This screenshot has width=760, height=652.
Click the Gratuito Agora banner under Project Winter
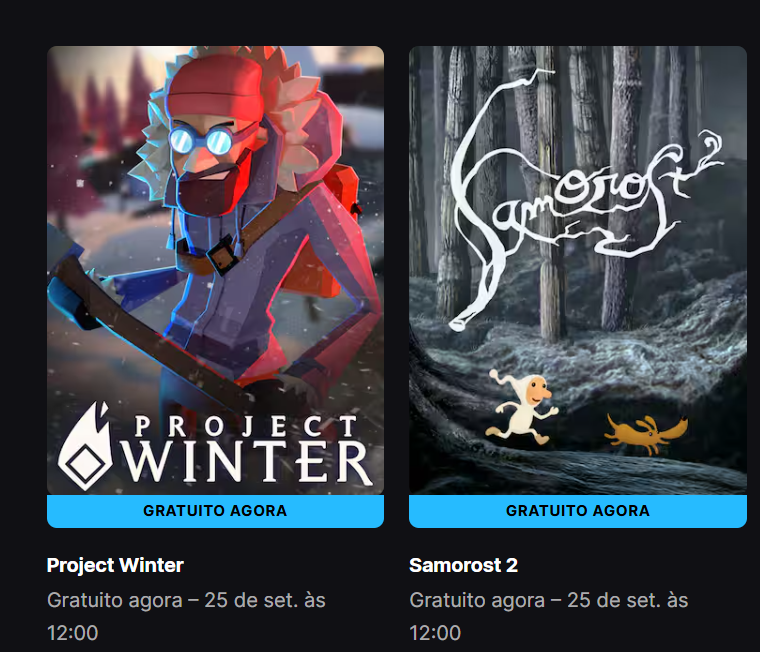(x=215, y=511)
